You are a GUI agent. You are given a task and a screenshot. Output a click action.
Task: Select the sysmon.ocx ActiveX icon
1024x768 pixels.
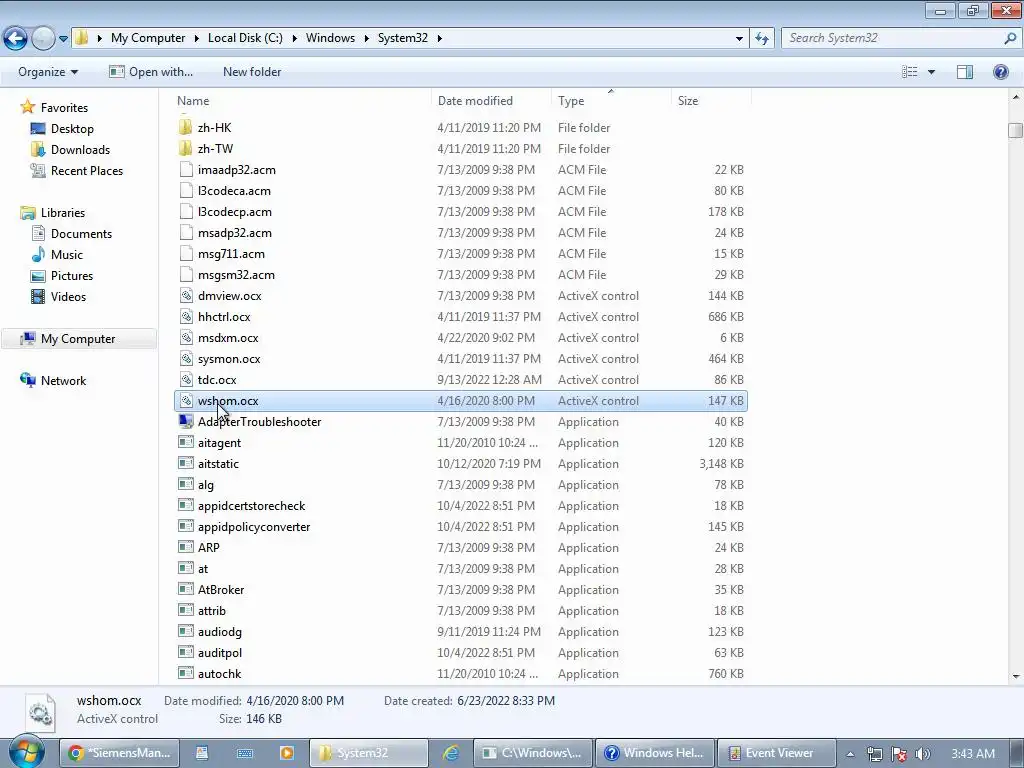(186, 359)
